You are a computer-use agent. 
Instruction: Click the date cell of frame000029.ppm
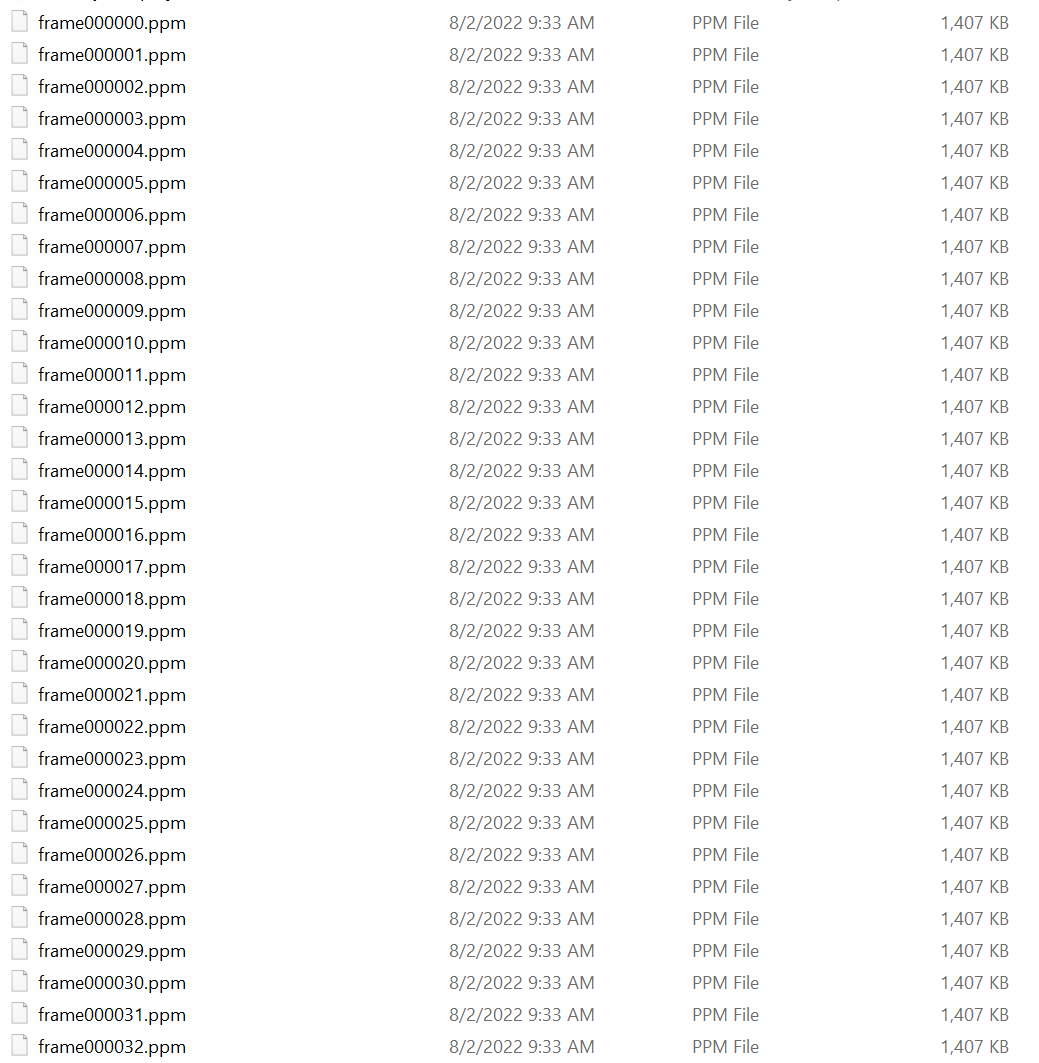[521, 950]
